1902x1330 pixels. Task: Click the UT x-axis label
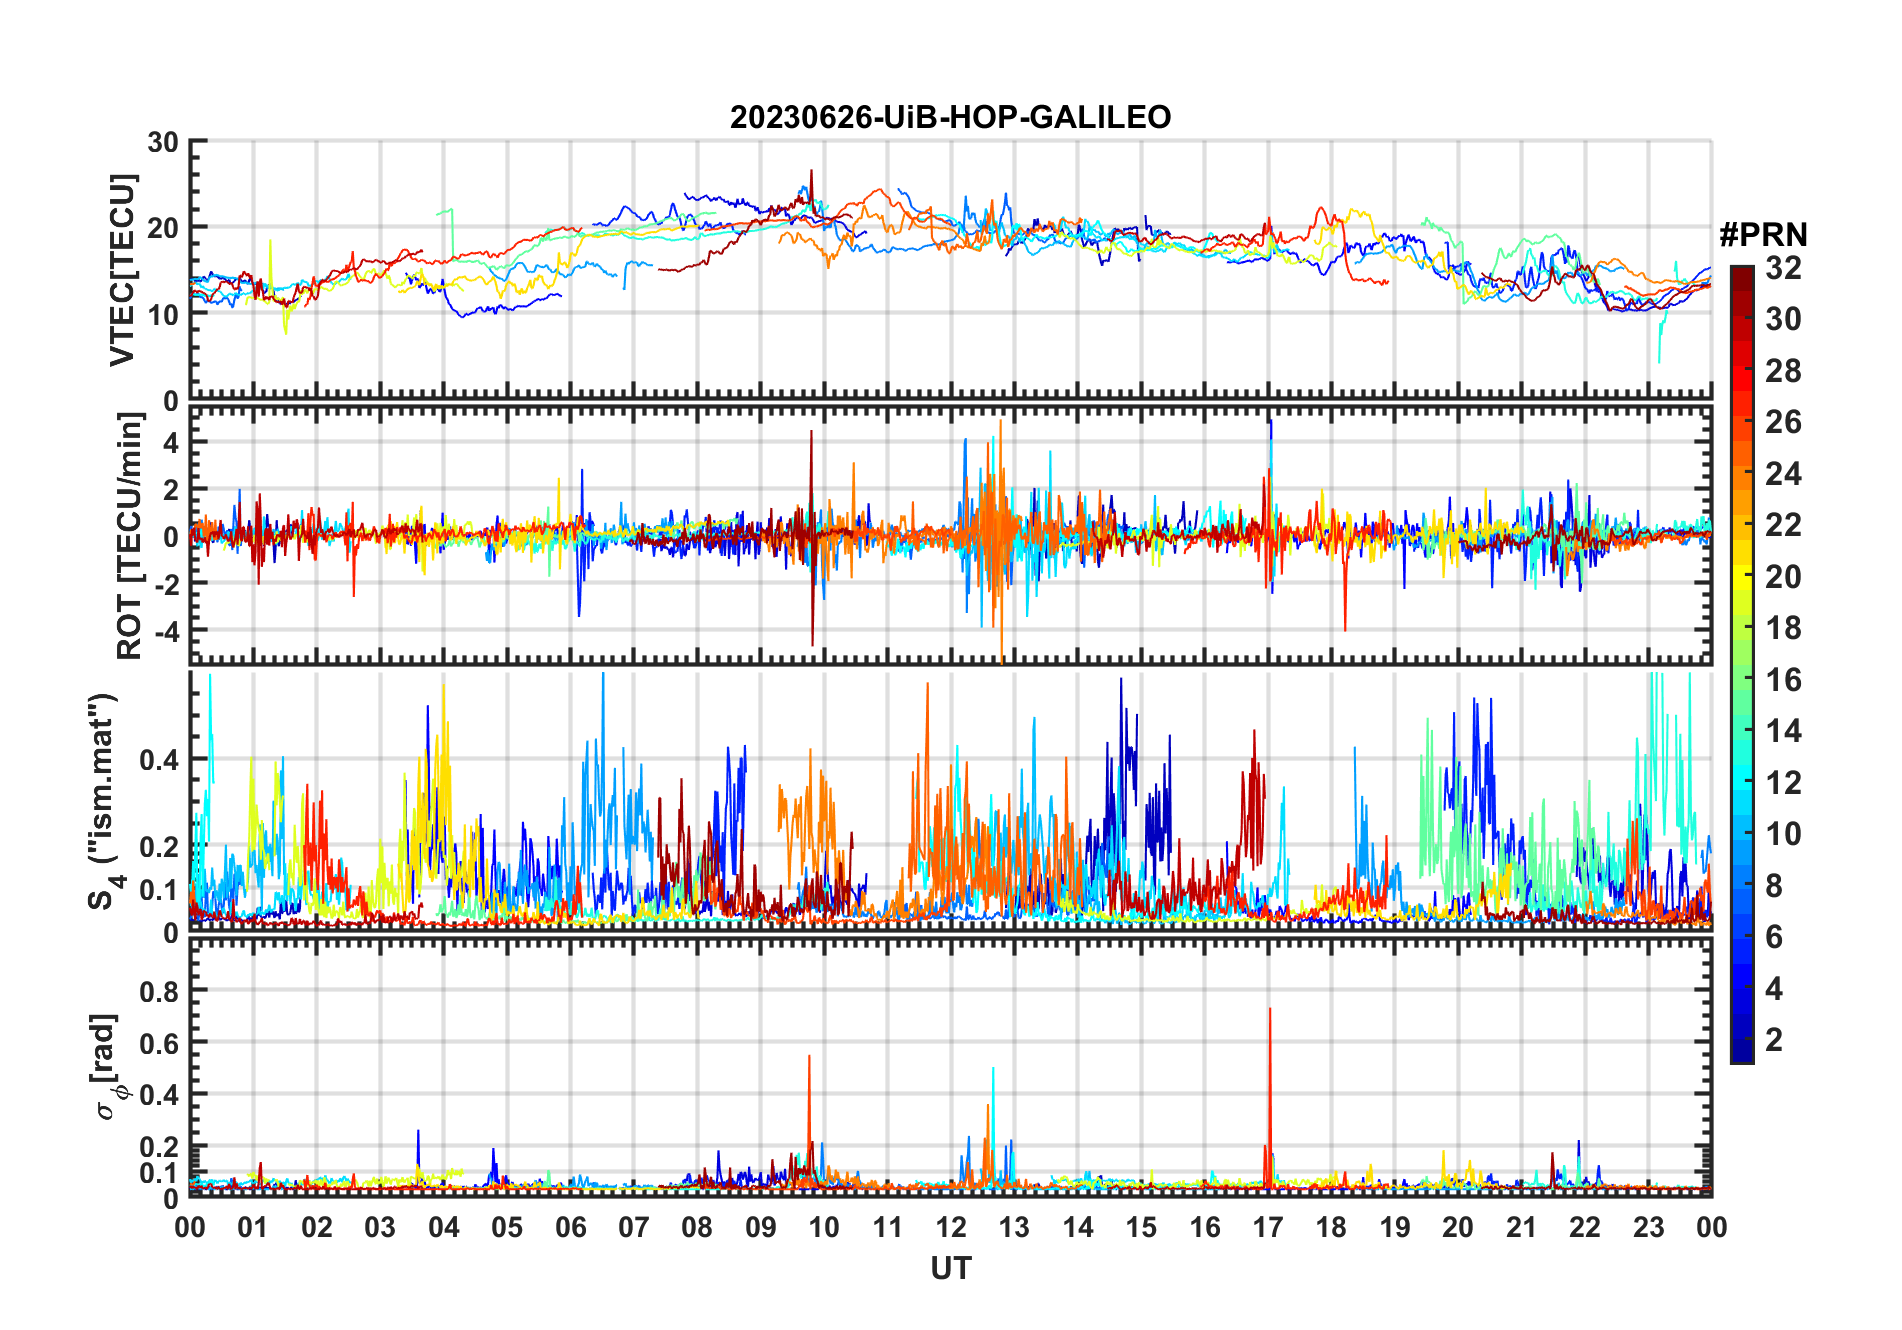point(950,1268)
